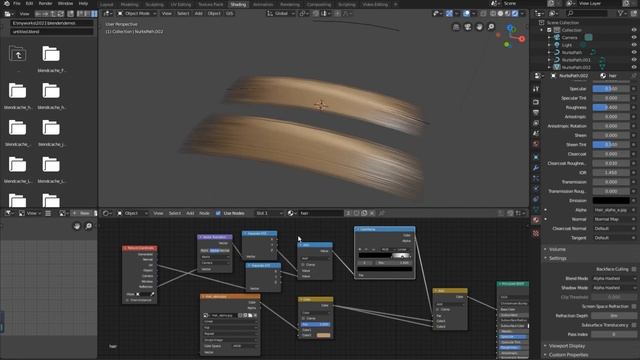Toggle Backface Culling checkbox
This screenshot has width=640, height=360.
tap(634, 269)
